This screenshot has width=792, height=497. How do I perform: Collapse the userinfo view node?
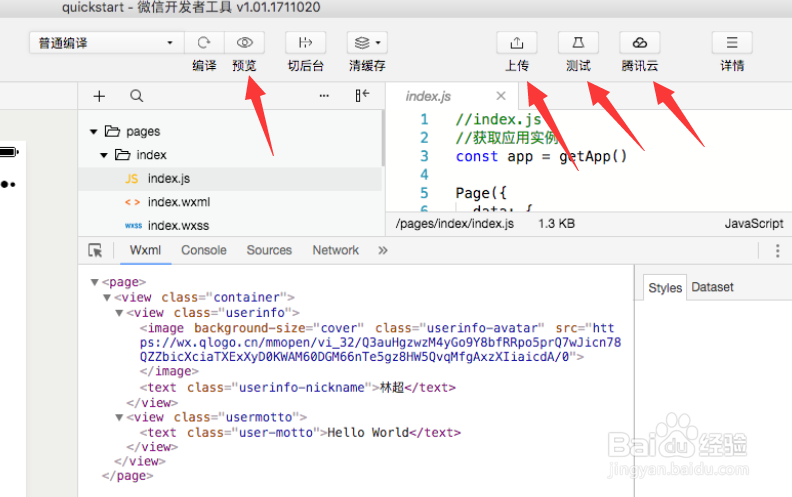click(119, 313)
